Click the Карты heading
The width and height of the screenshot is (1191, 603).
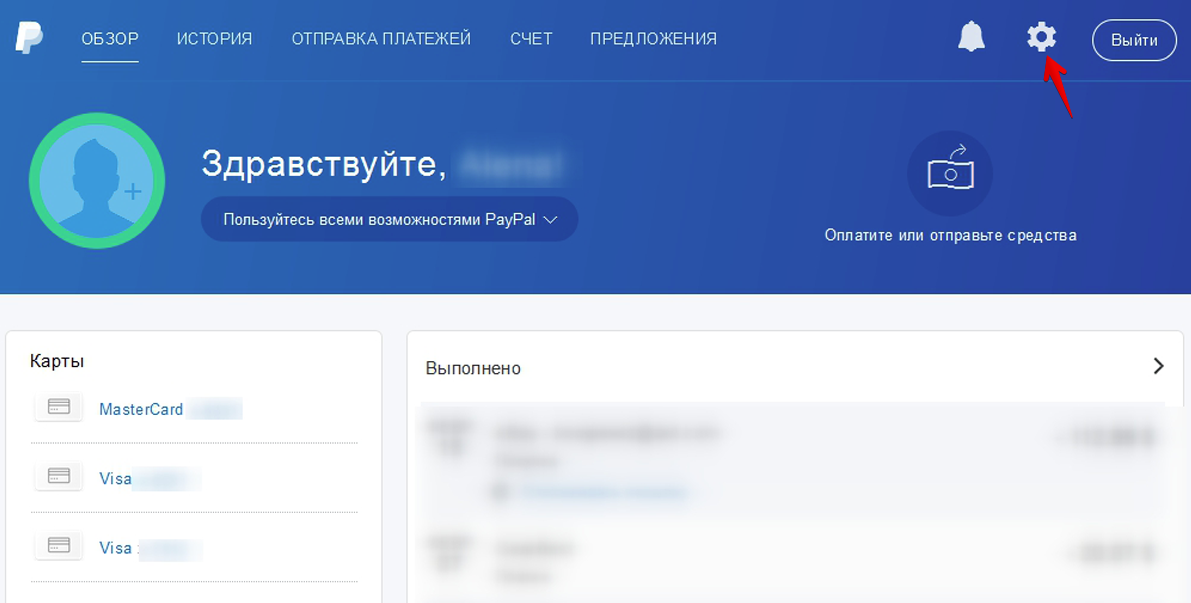(57, 361)
